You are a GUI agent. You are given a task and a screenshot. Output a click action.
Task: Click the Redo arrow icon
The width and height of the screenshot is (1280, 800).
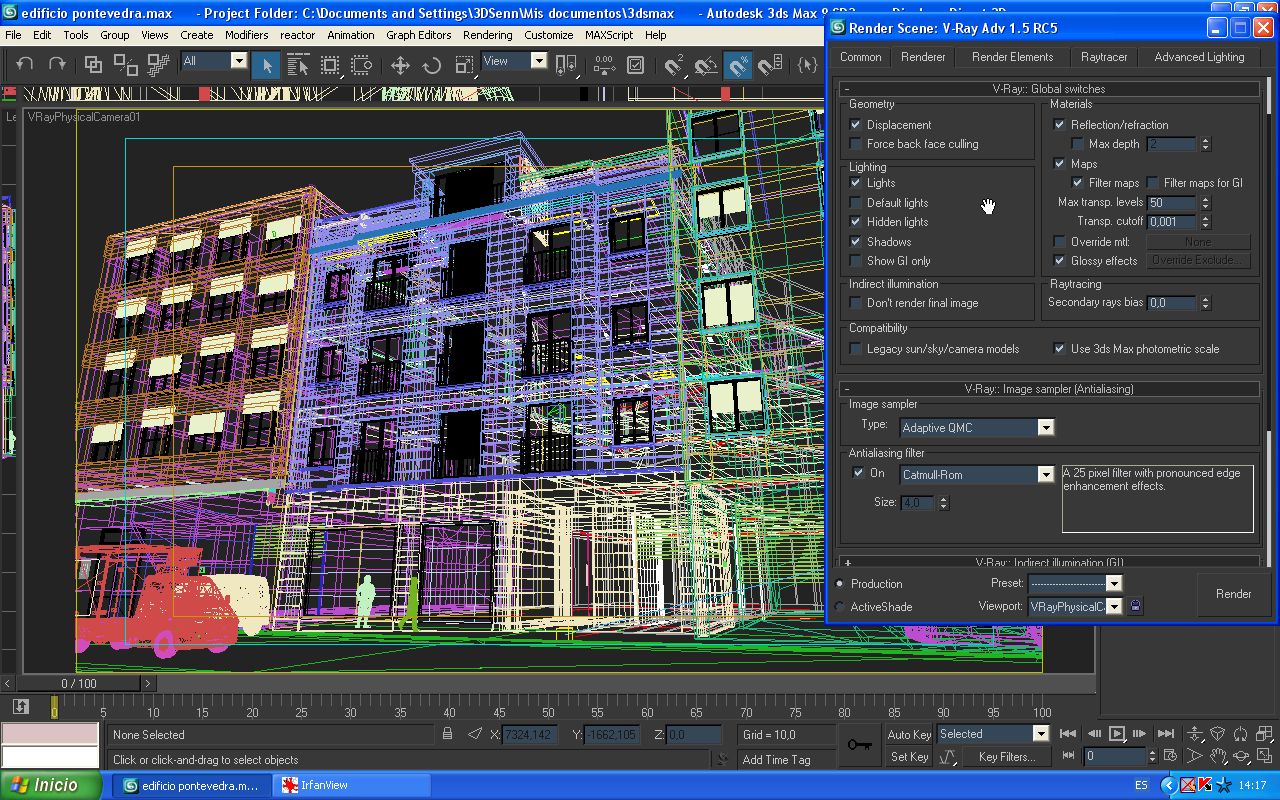point(58,65)
